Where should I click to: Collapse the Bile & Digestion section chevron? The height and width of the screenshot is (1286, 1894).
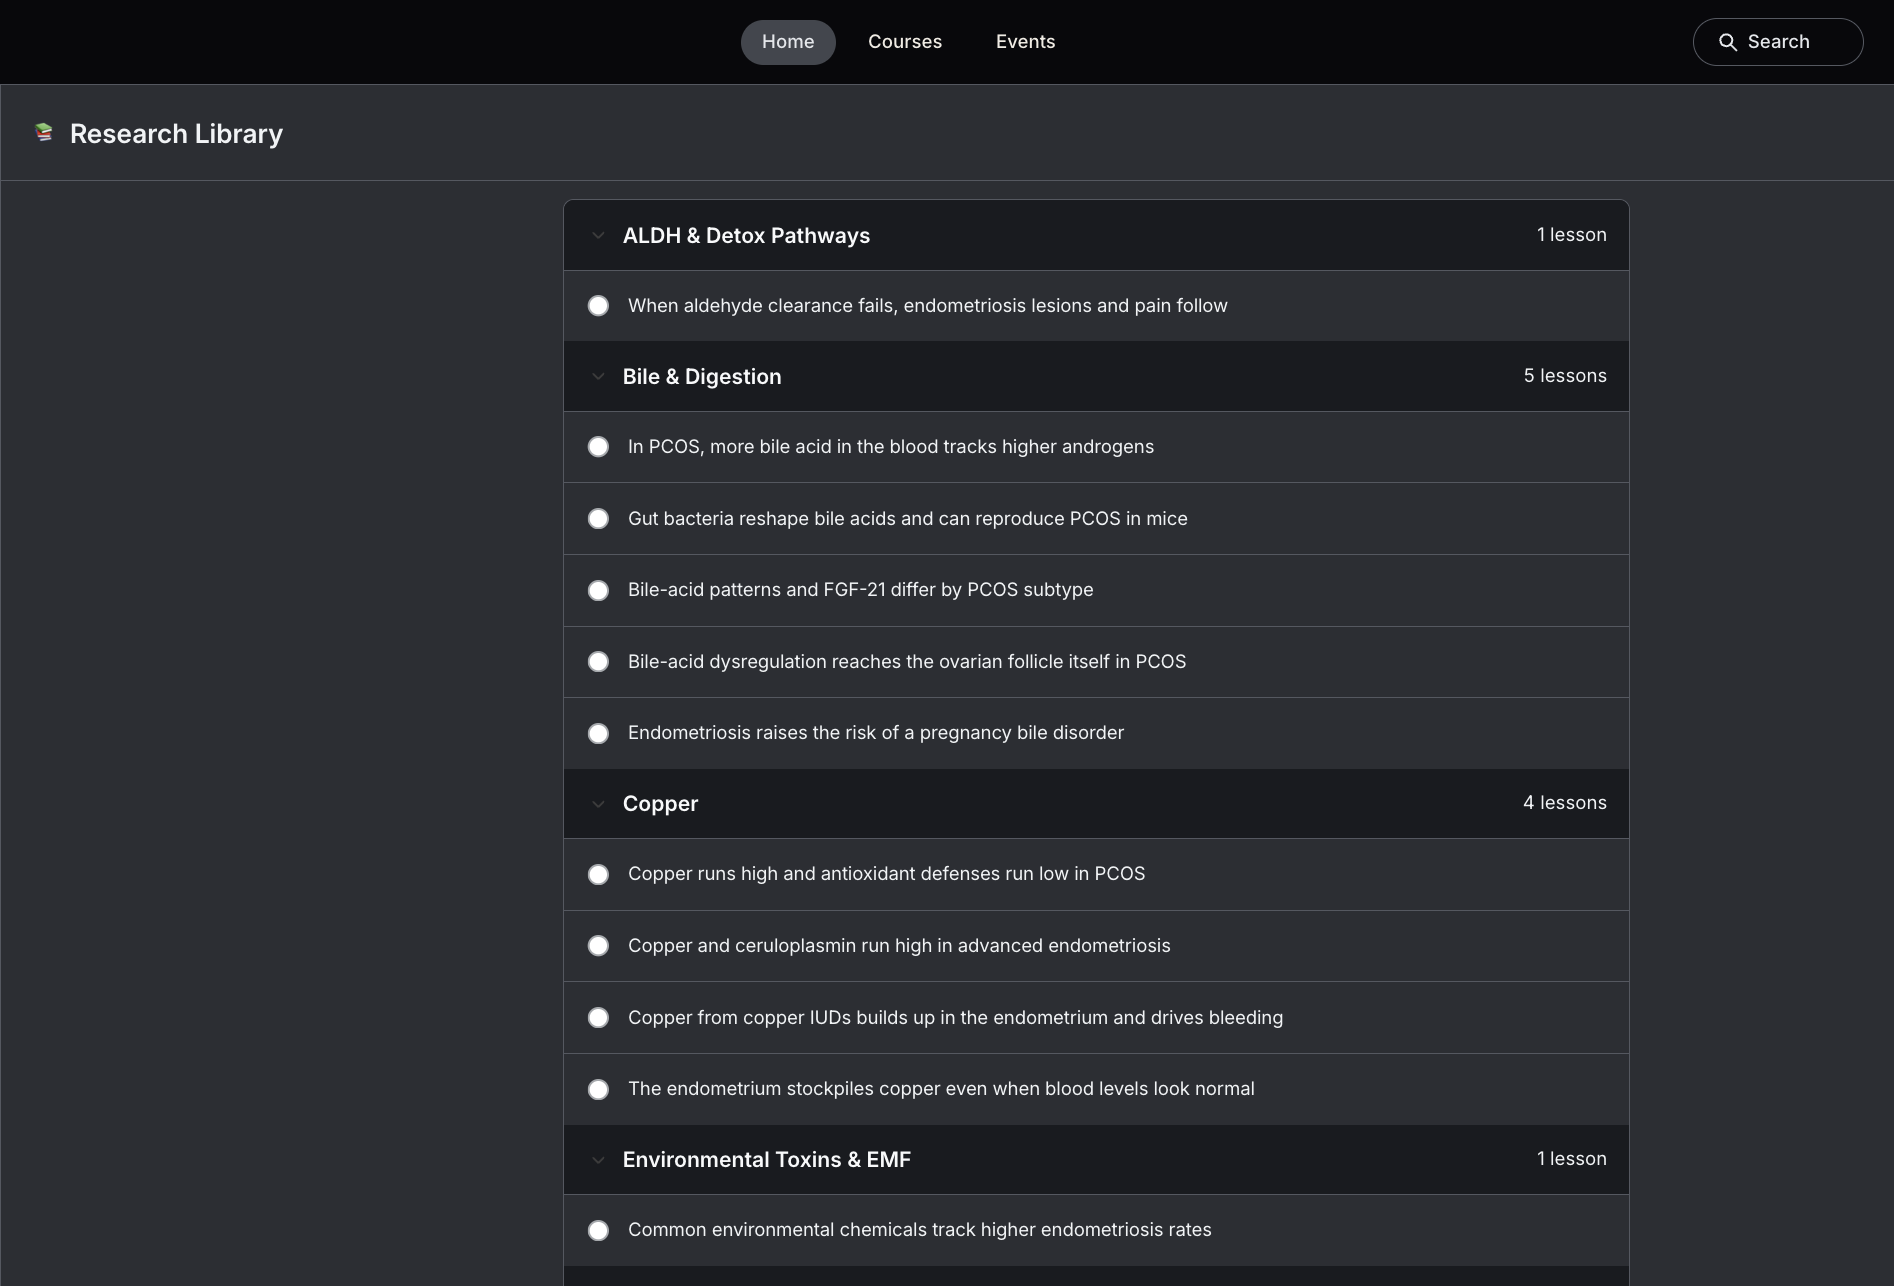click(598, 377)
